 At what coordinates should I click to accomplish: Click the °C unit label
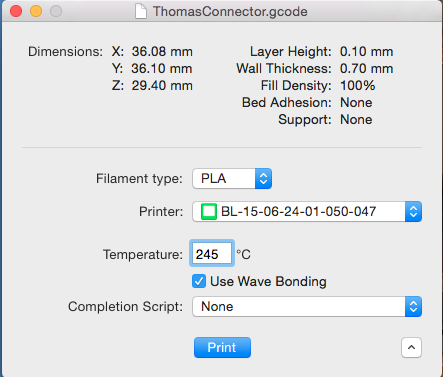coord(243,254)
